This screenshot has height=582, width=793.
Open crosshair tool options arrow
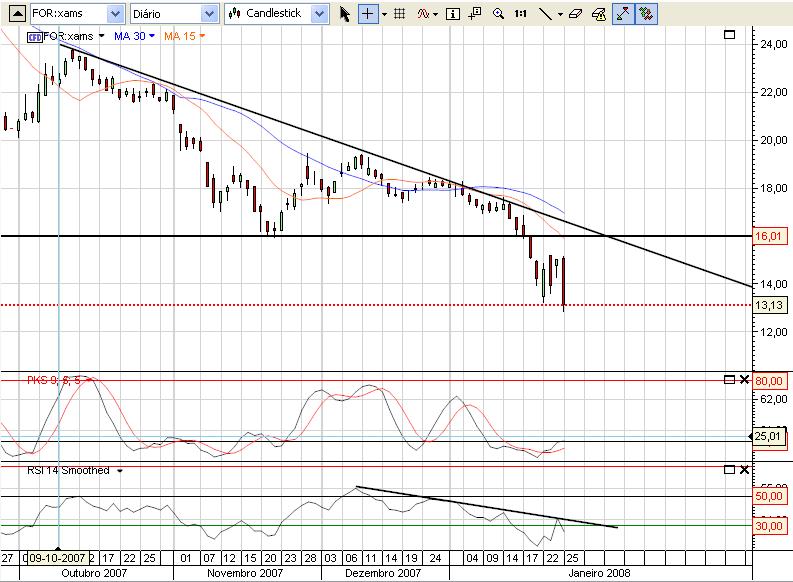click(x=384, y=14)
